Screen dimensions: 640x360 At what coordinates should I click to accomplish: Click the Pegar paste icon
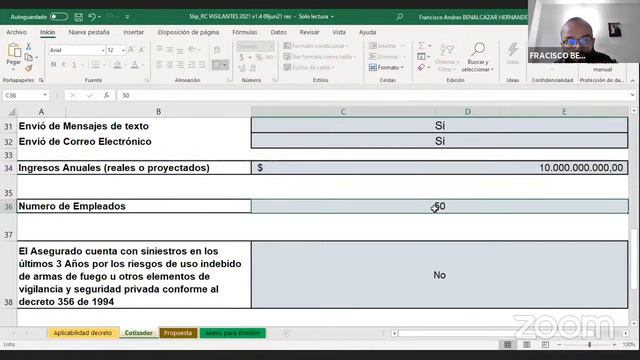[14, 51]
